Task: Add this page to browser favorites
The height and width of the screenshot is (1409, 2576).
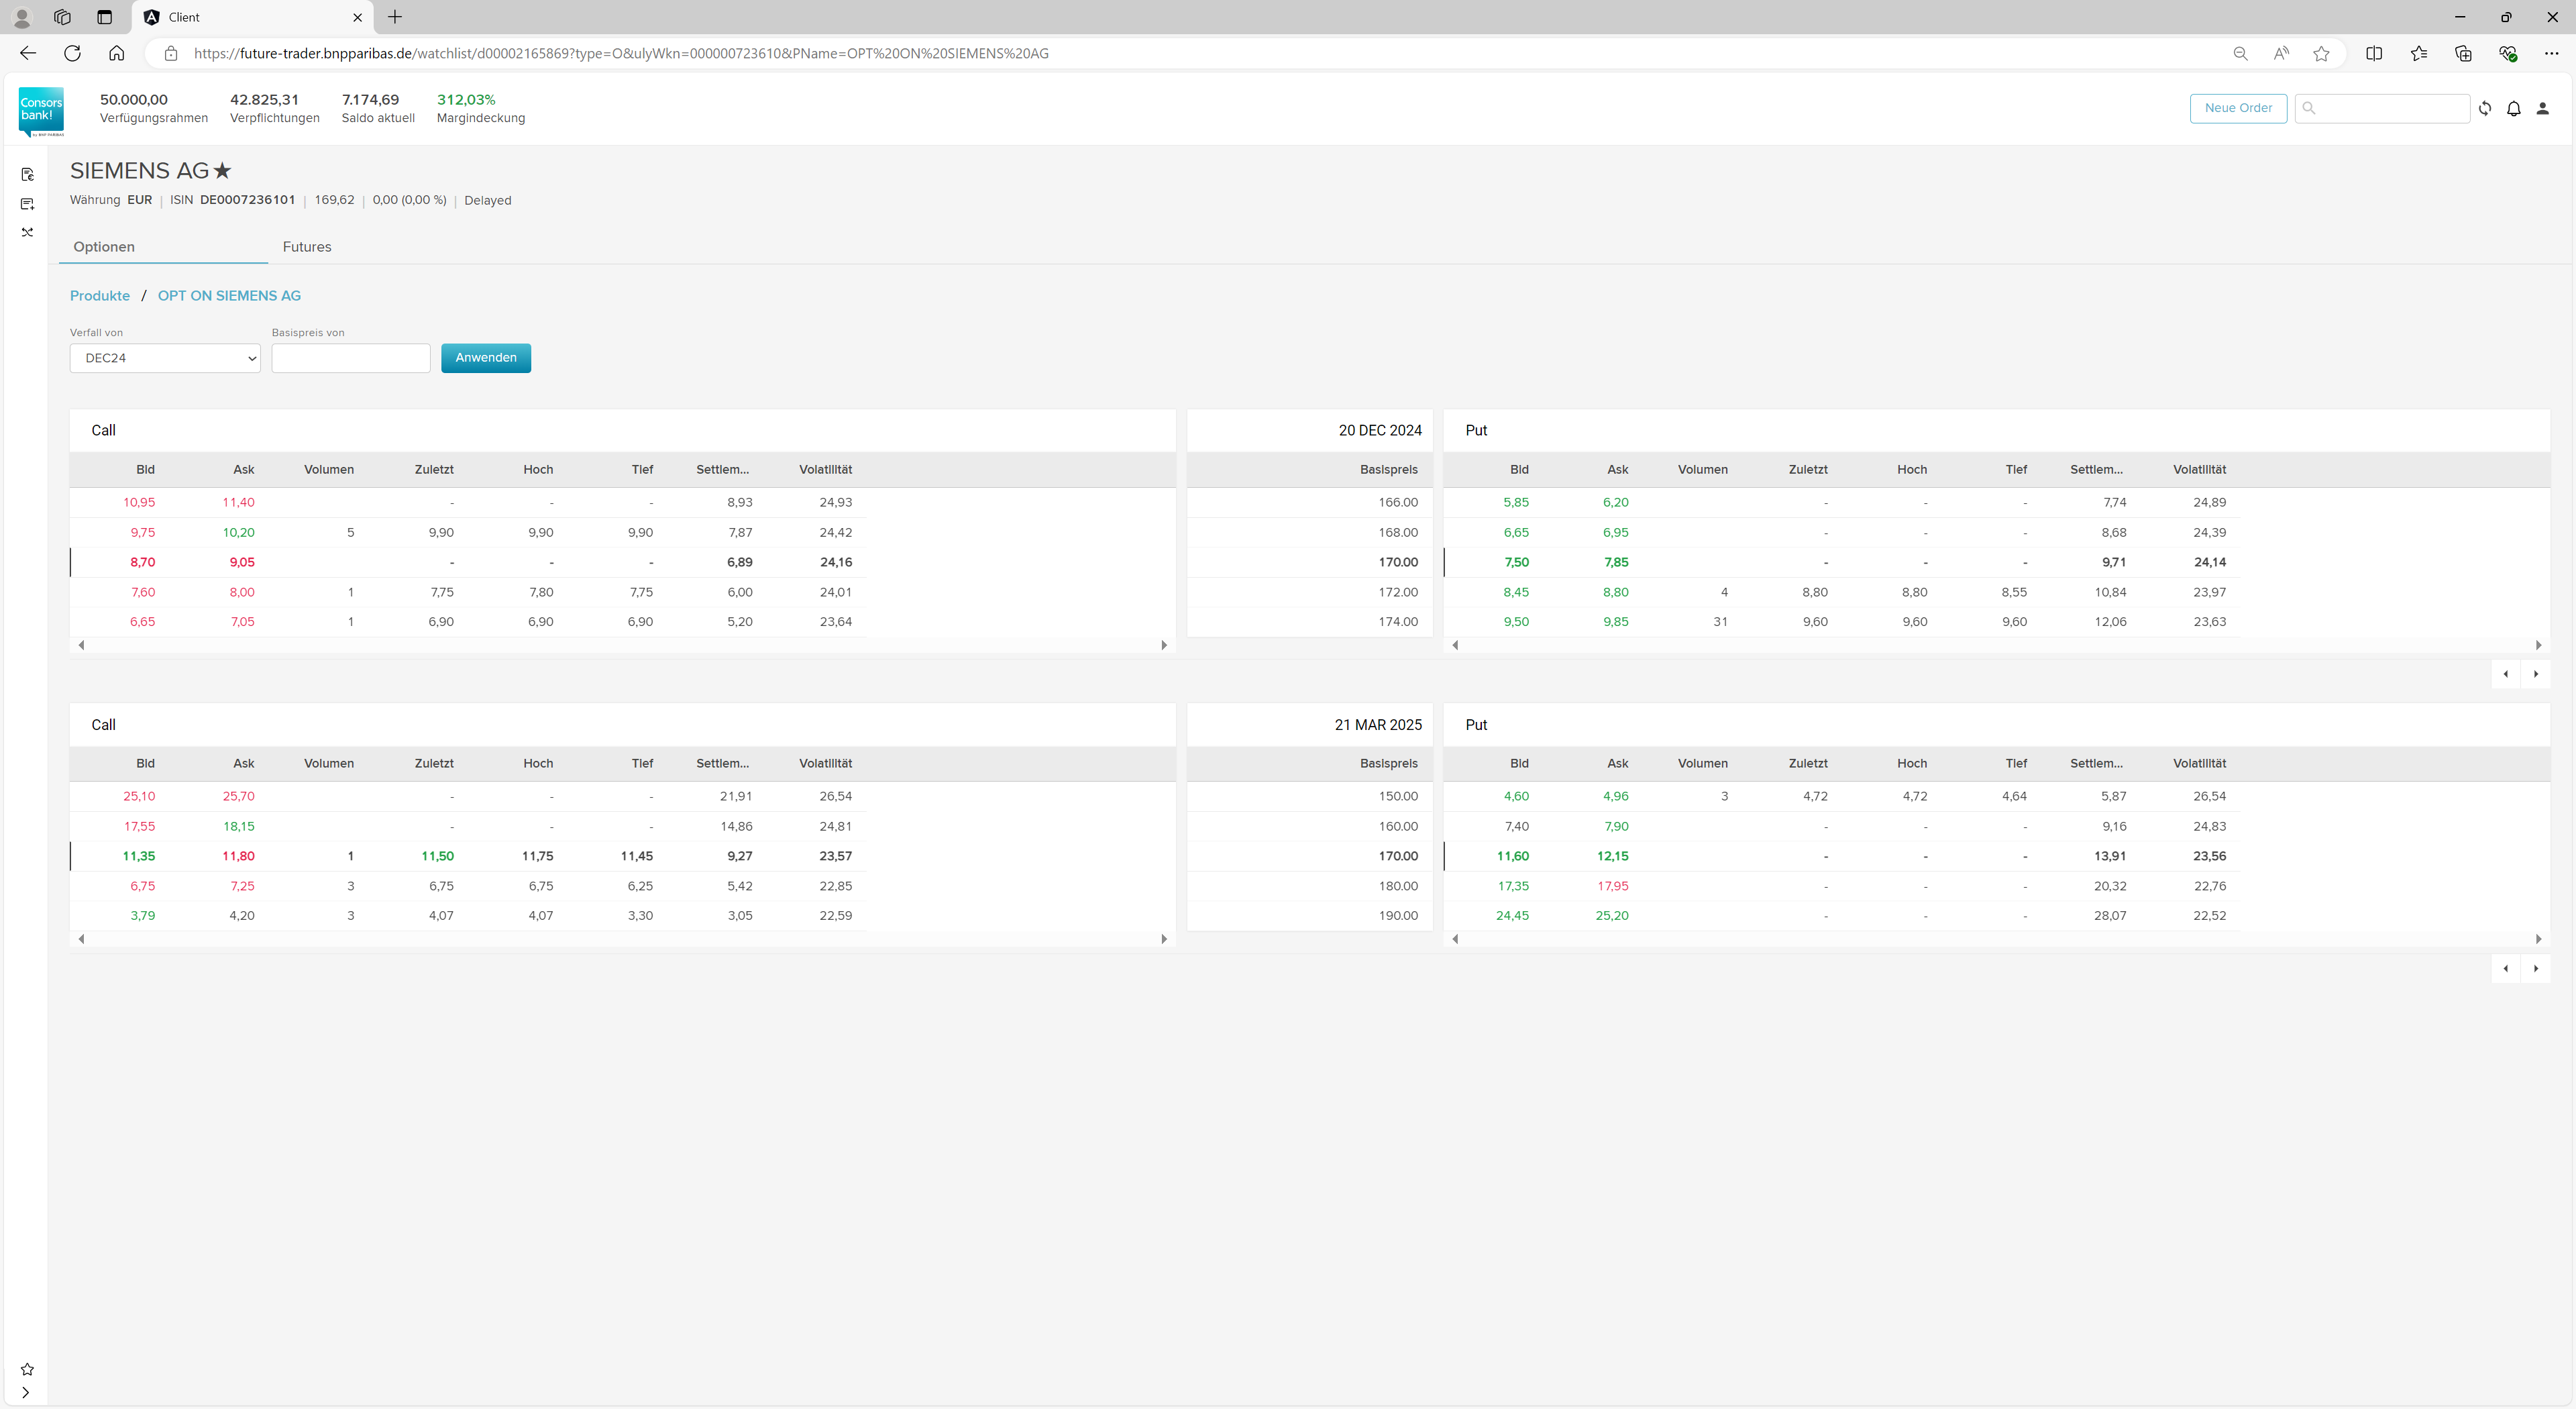Action: 2321,54
